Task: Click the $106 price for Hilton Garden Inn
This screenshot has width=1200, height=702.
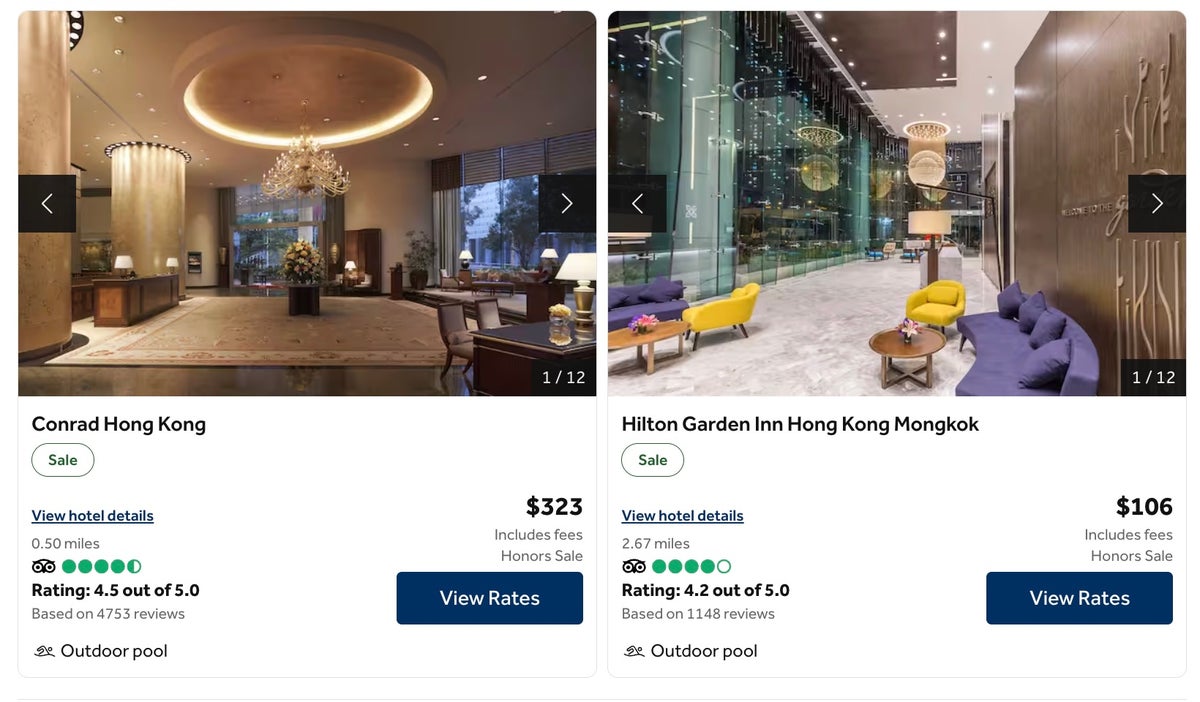Action: [1144, 507]
